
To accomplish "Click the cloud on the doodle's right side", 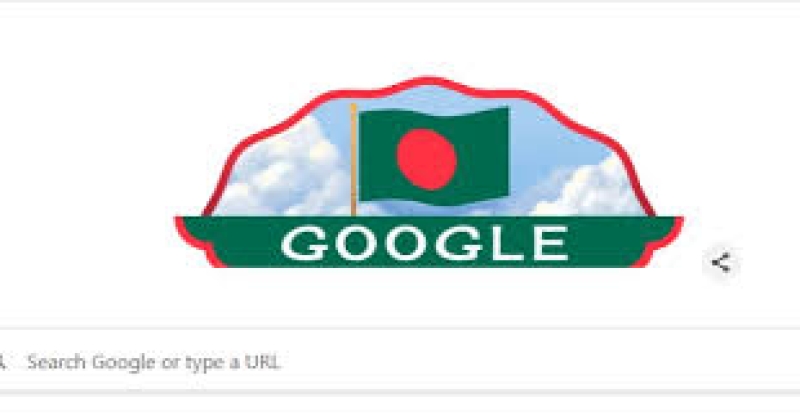I will pyautogui.click(x=587, y=190).
